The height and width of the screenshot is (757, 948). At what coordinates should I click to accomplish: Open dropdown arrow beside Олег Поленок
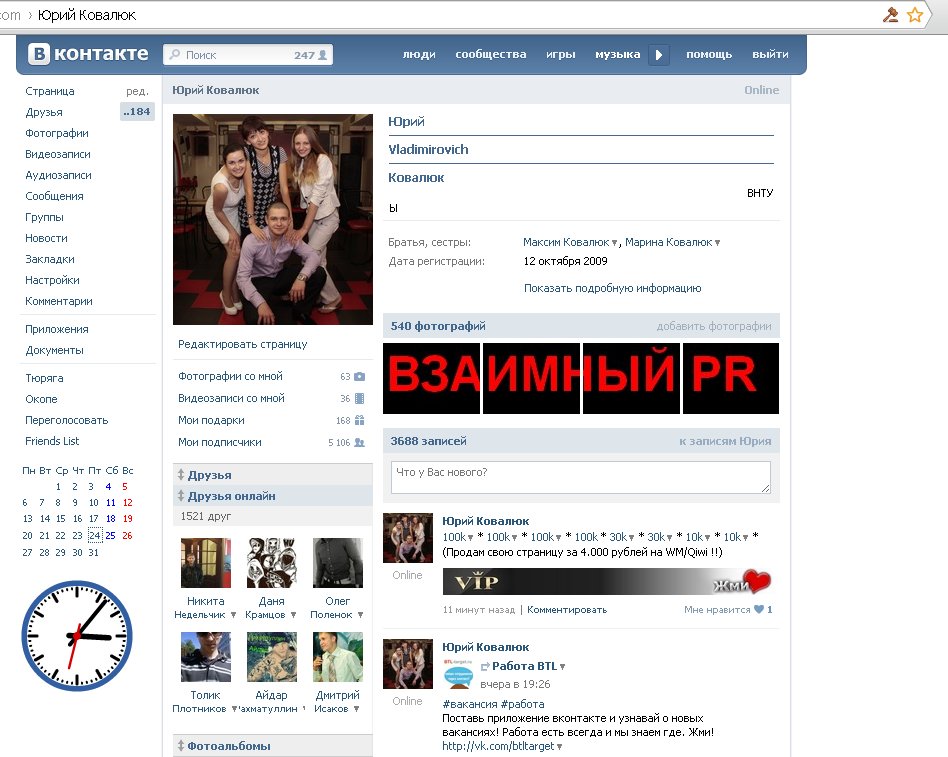[360, 616]
